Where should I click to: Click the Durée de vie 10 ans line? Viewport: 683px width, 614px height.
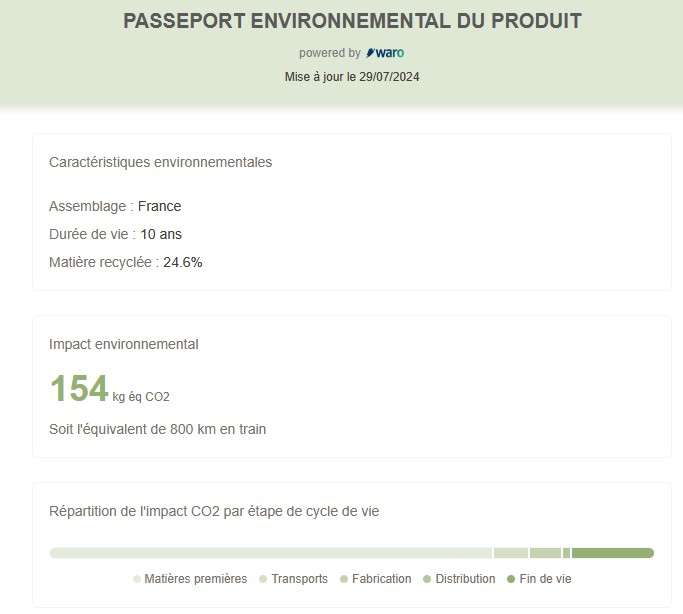tap(115, 234)
